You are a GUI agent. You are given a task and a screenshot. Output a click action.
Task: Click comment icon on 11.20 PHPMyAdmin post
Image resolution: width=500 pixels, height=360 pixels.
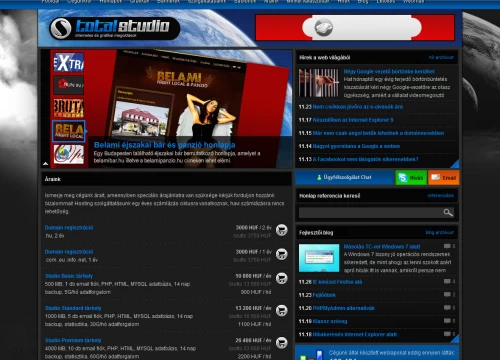click(447, 307)
